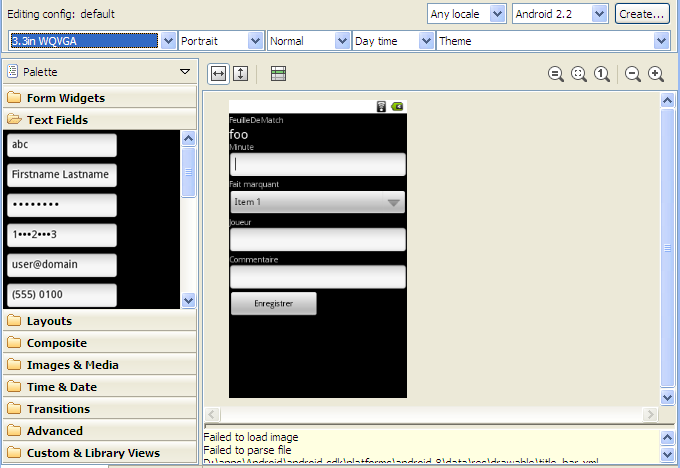This screenshot has width=680, height=468.
Task: Expand the Transitions palette category
Action: coord(100,409)
